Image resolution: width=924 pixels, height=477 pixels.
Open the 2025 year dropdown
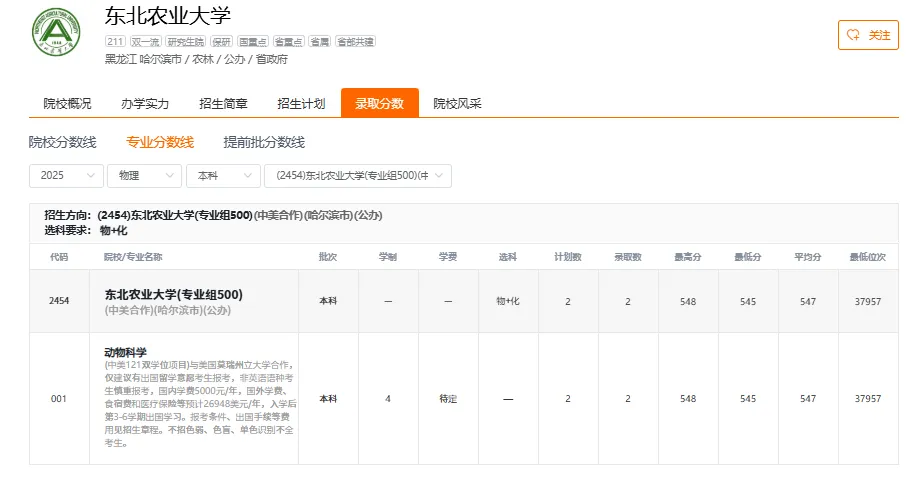tap(66, 176)
